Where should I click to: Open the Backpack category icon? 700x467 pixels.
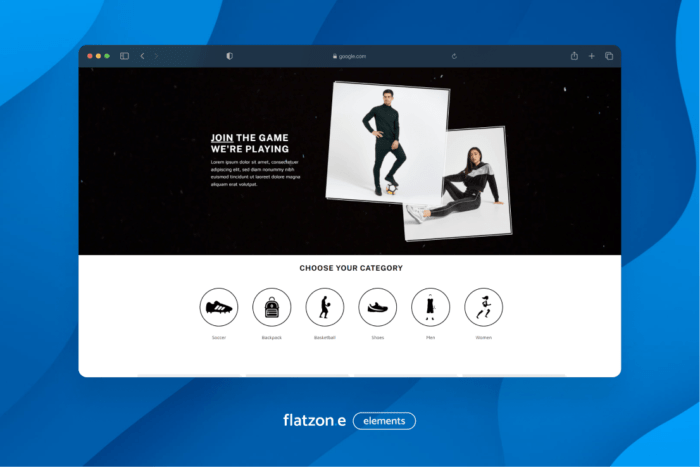click(x=272, y=307)
